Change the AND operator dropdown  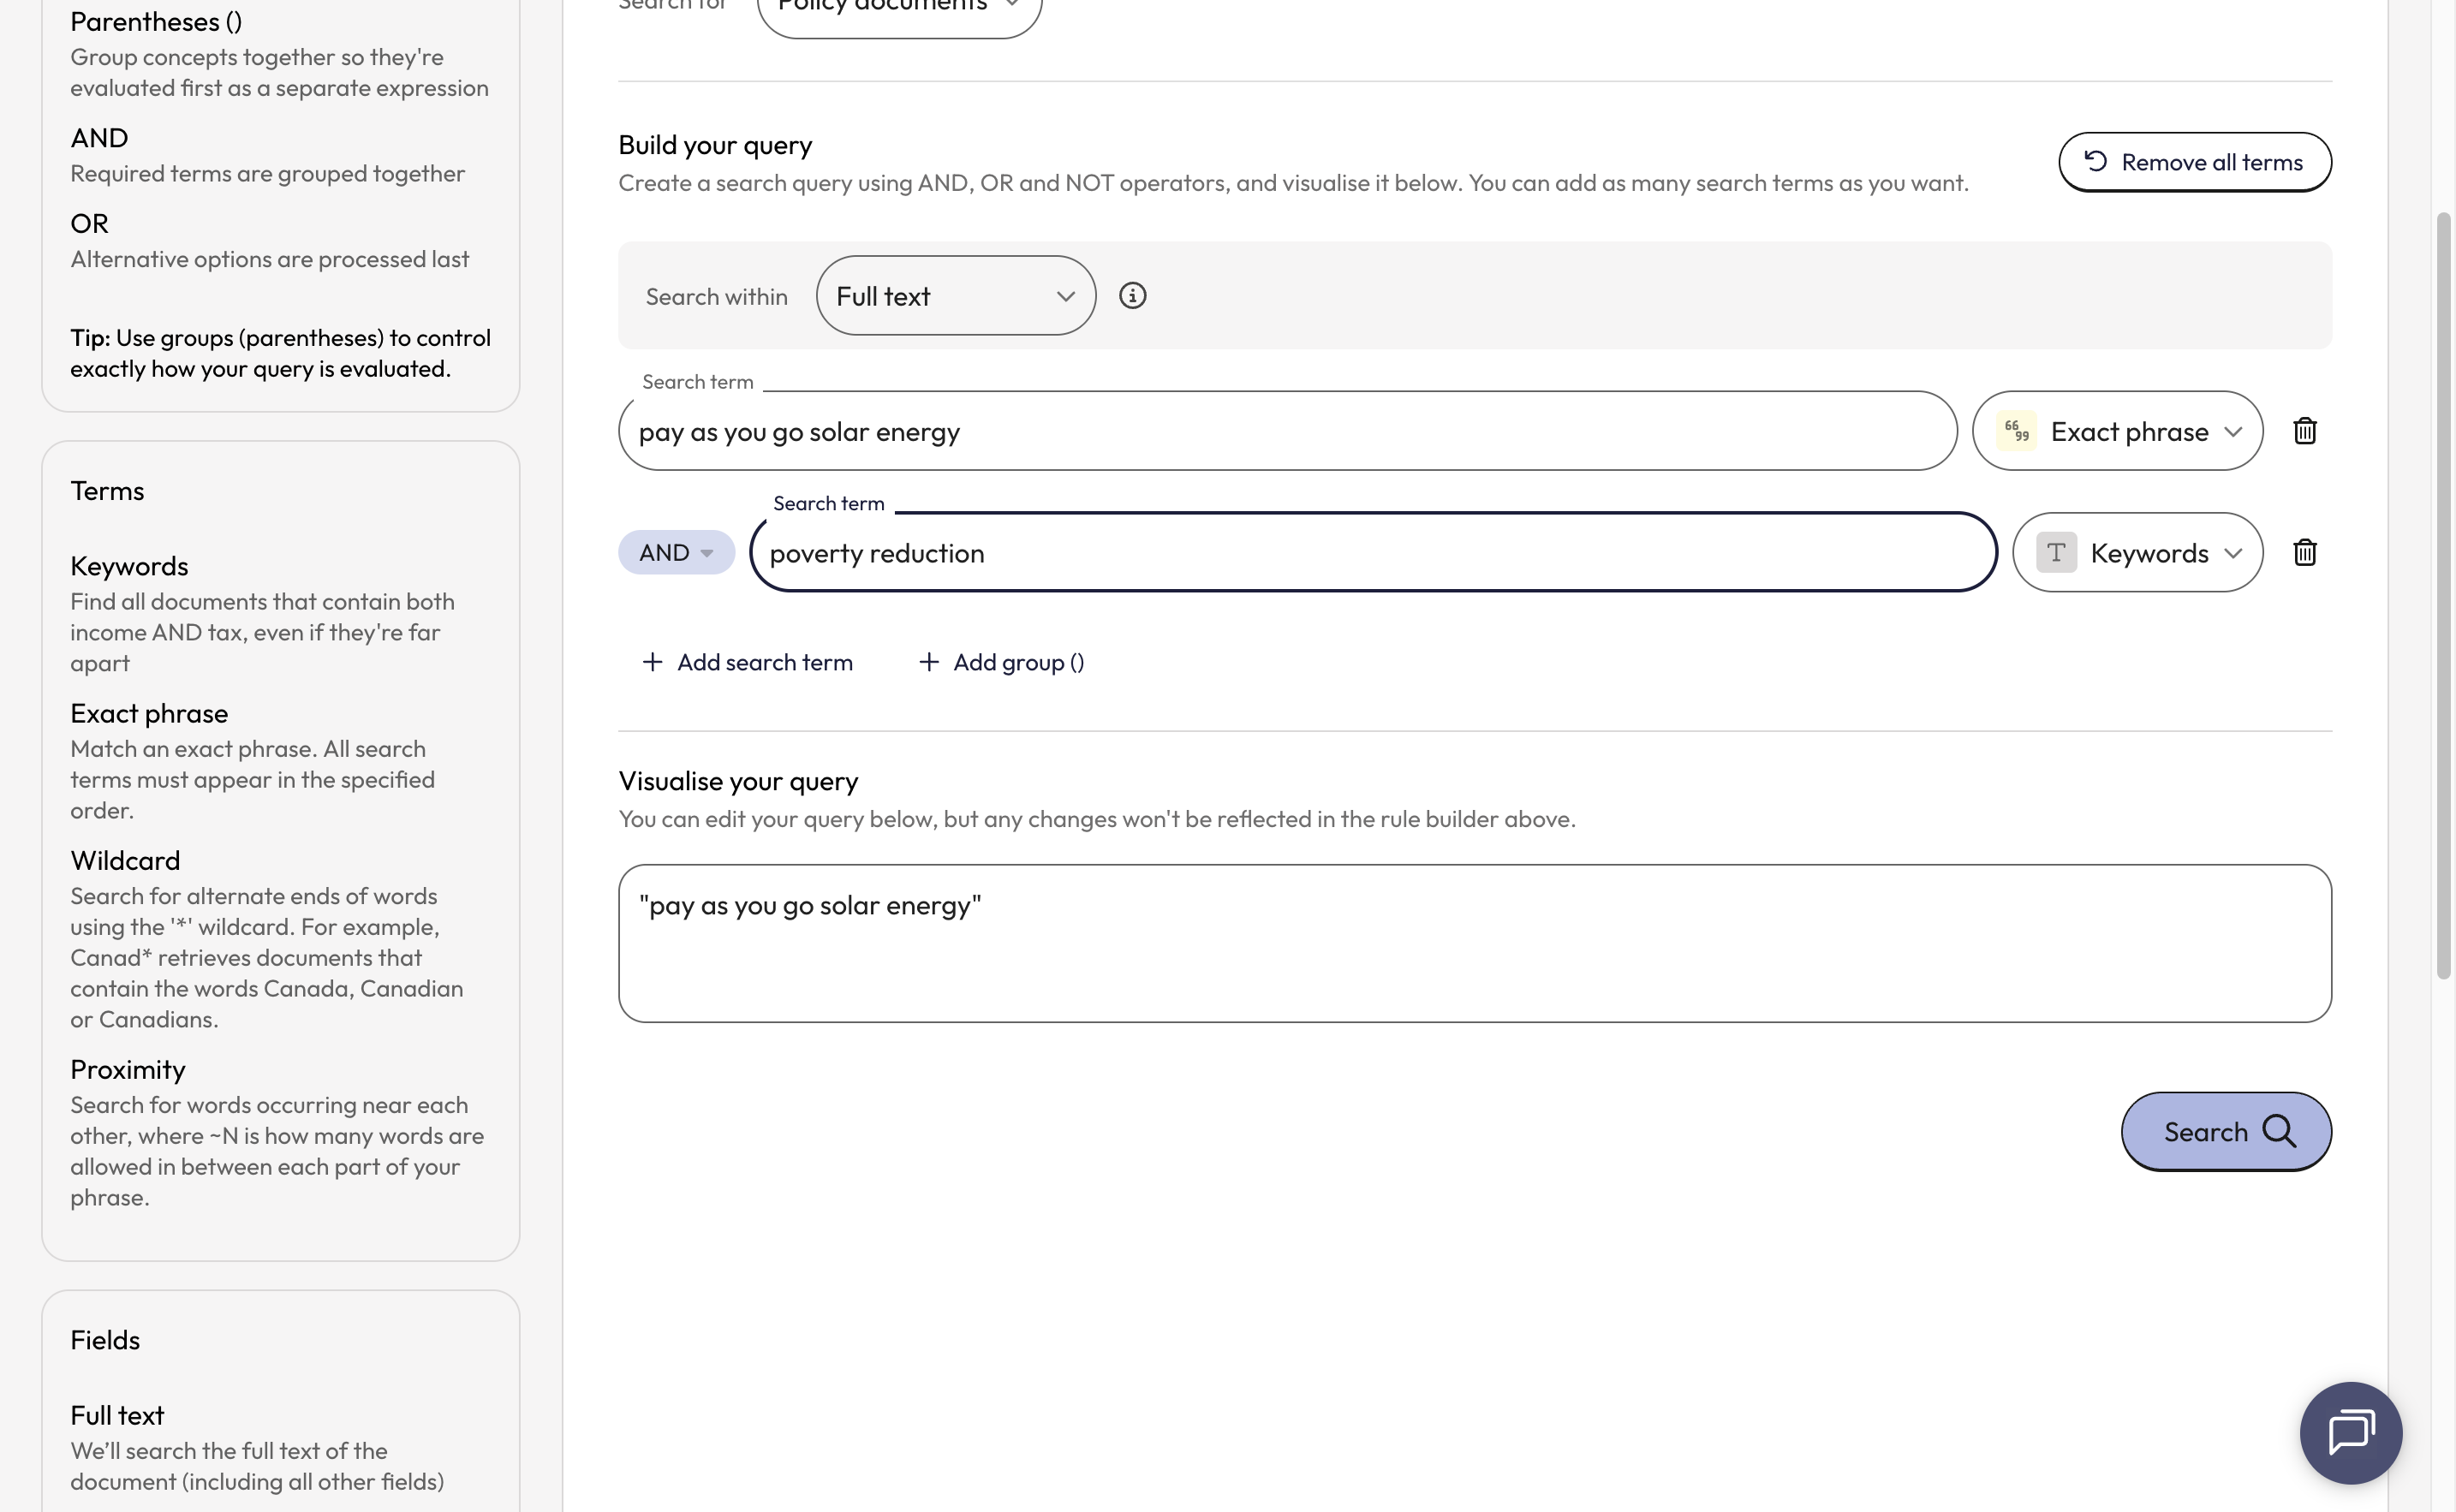pyautogui.click(x=676, y=552)
